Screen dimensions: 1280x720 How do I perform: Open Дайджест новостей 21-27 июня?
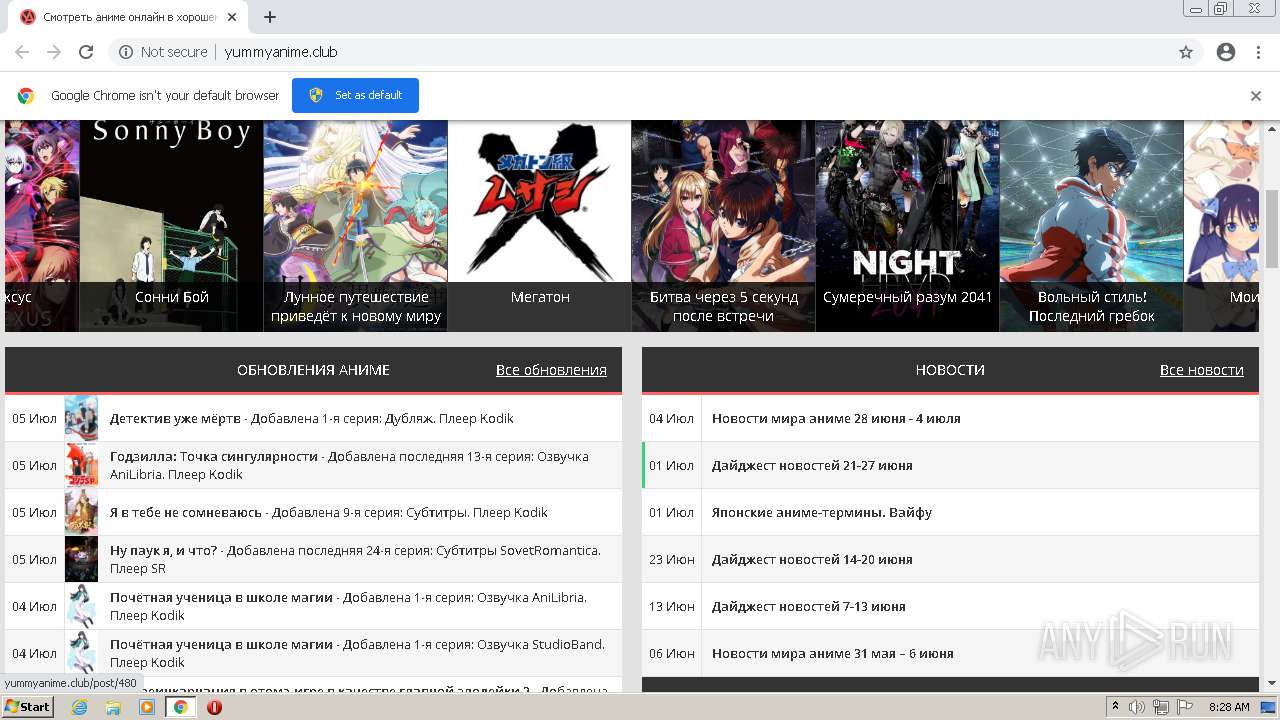tap(812, 465)
